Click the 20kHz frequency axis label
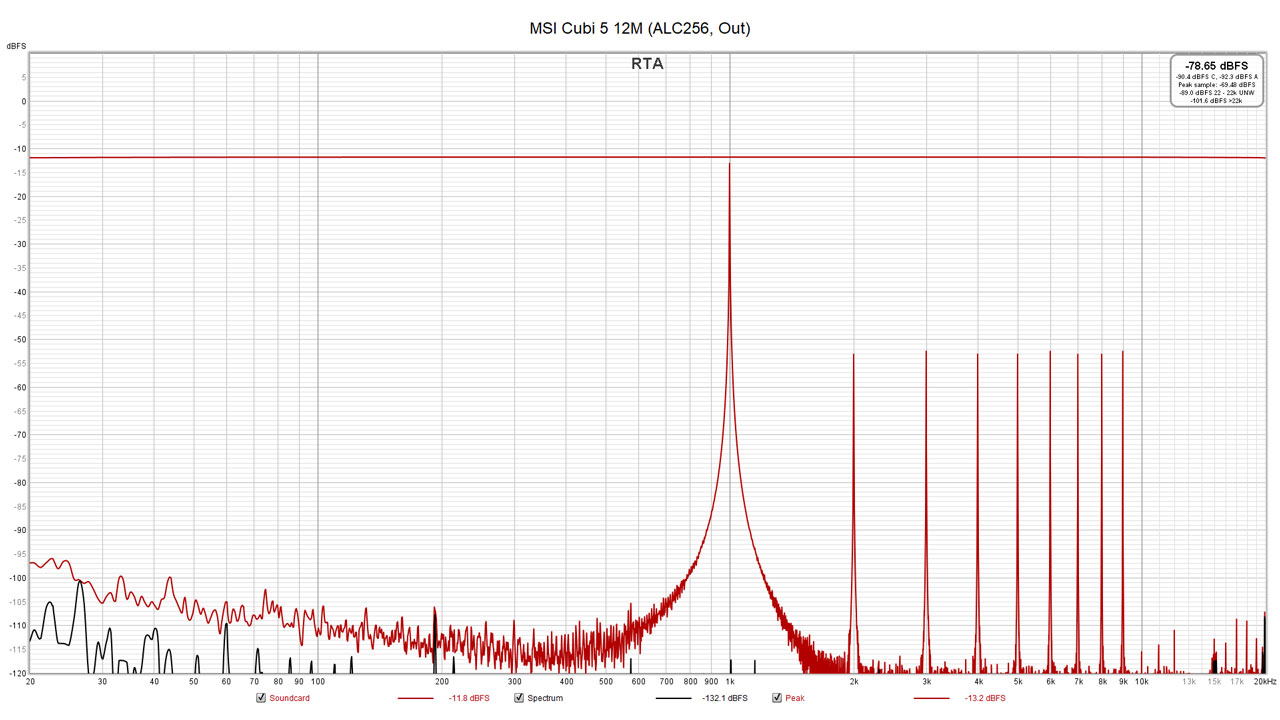The image size is (1280, 720). coord(1265,681)
